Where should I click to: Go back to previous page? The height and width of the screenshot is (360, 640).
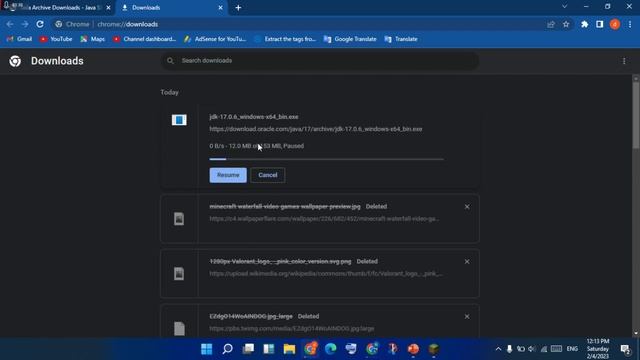coord(10,24)
